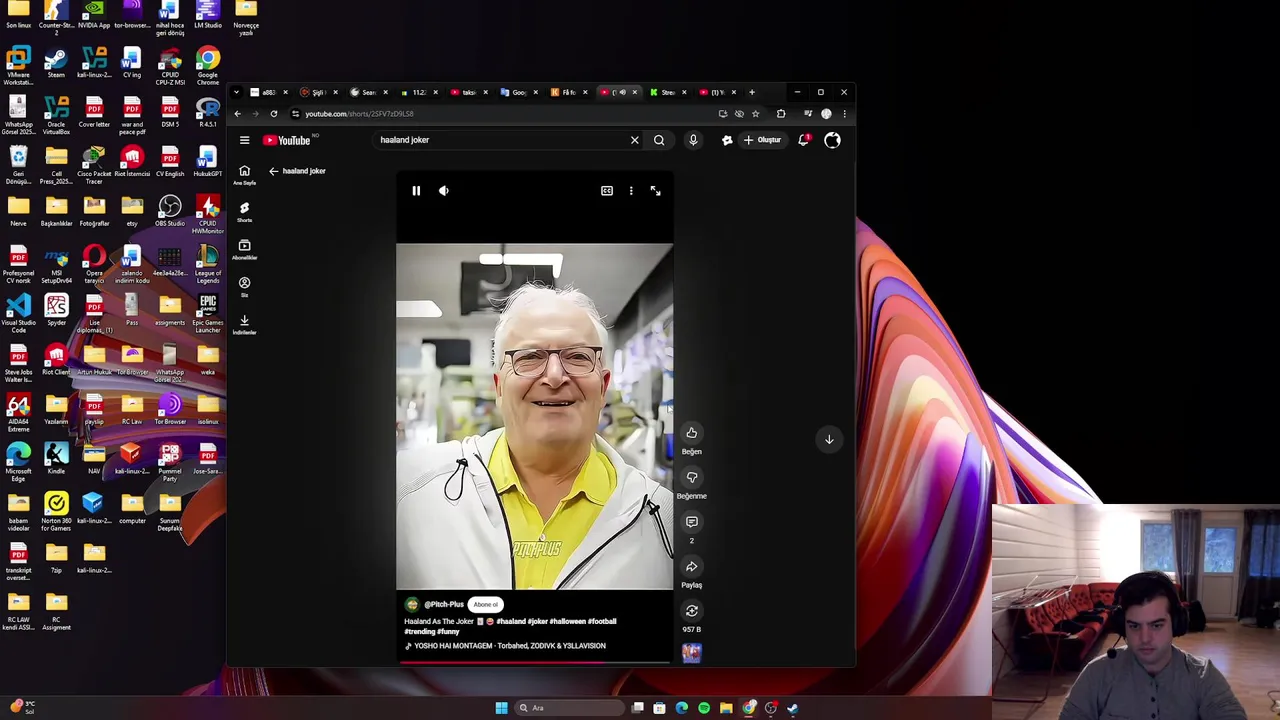
Task: Reload the page in Chrome
Action: coord(274,114)
